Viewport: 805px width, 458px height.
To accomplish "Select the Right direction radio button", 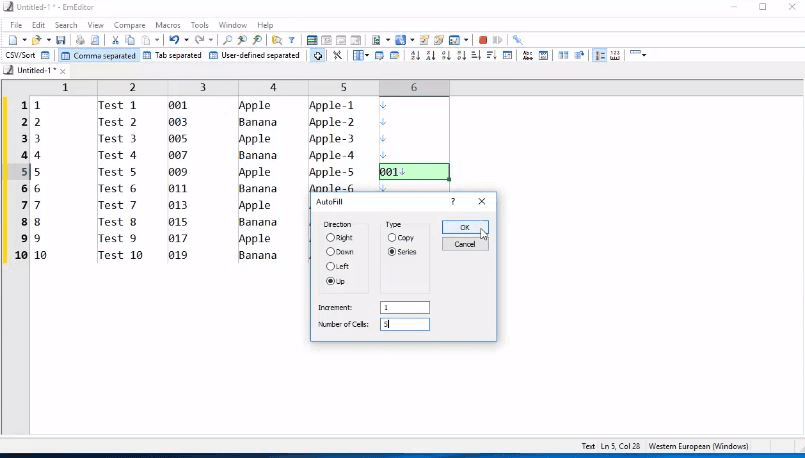I will point(331,238).
